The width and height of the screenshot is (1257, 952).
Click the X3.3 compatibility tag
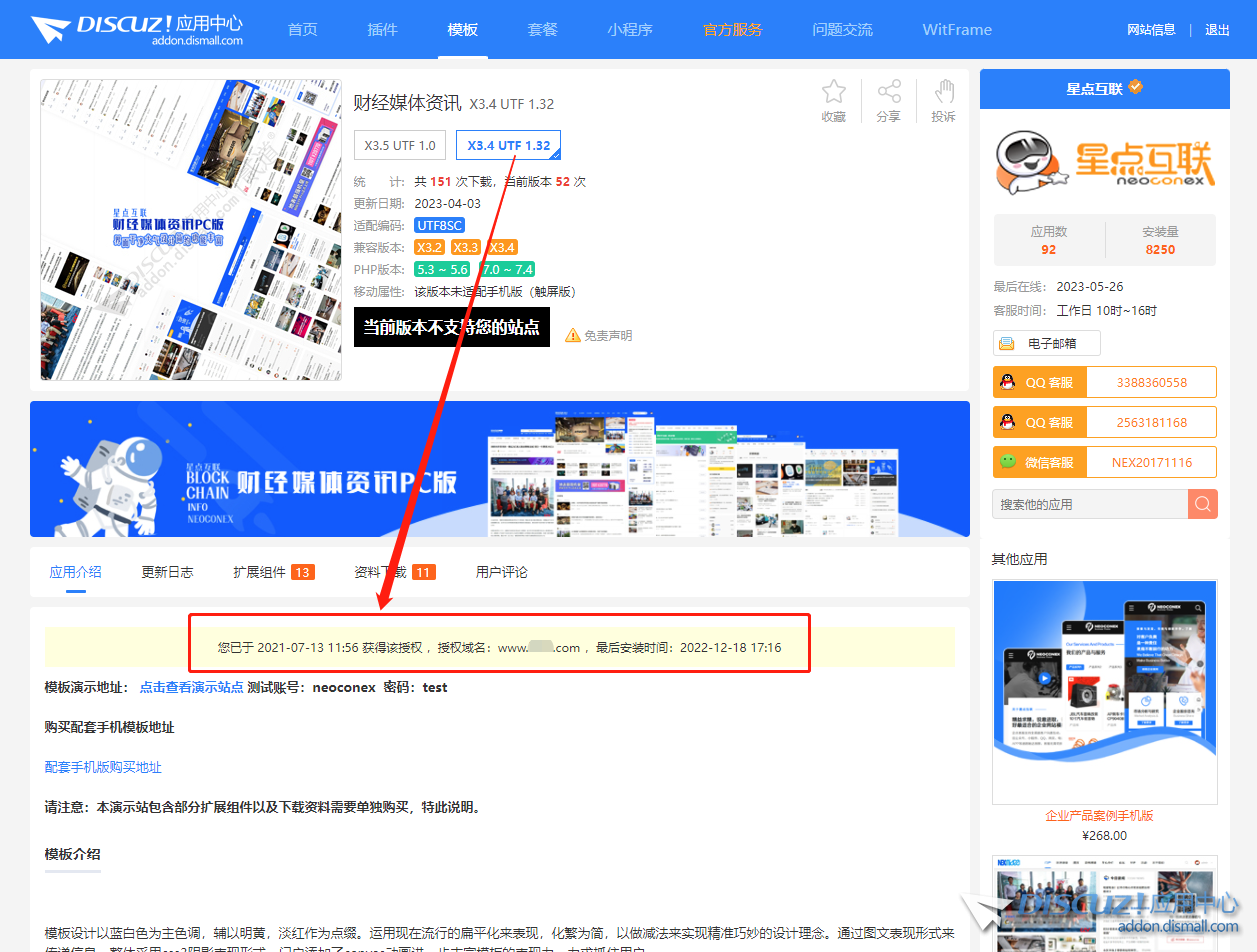(466, 247)
